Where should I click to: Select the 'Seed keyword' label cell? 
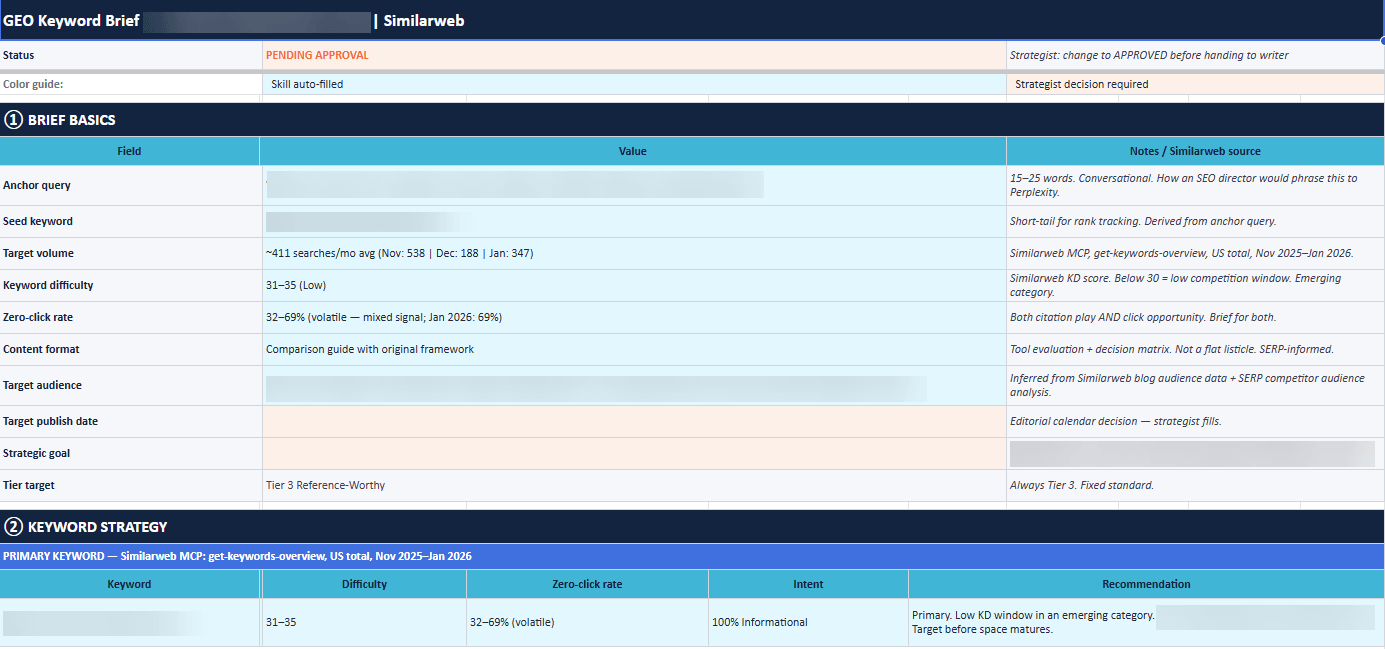(x=130, y=221)
